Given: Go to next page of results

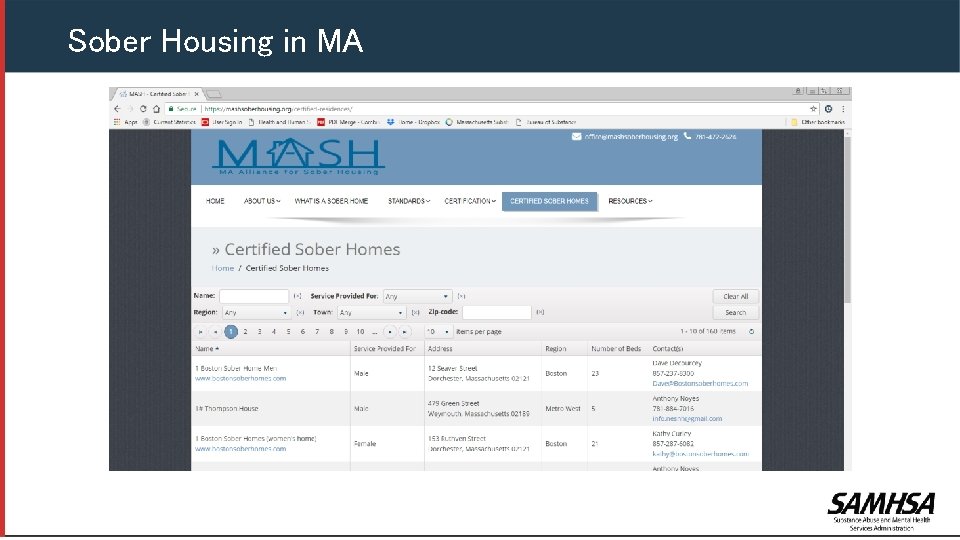Looking at the screenshot, I should (390, 332).
